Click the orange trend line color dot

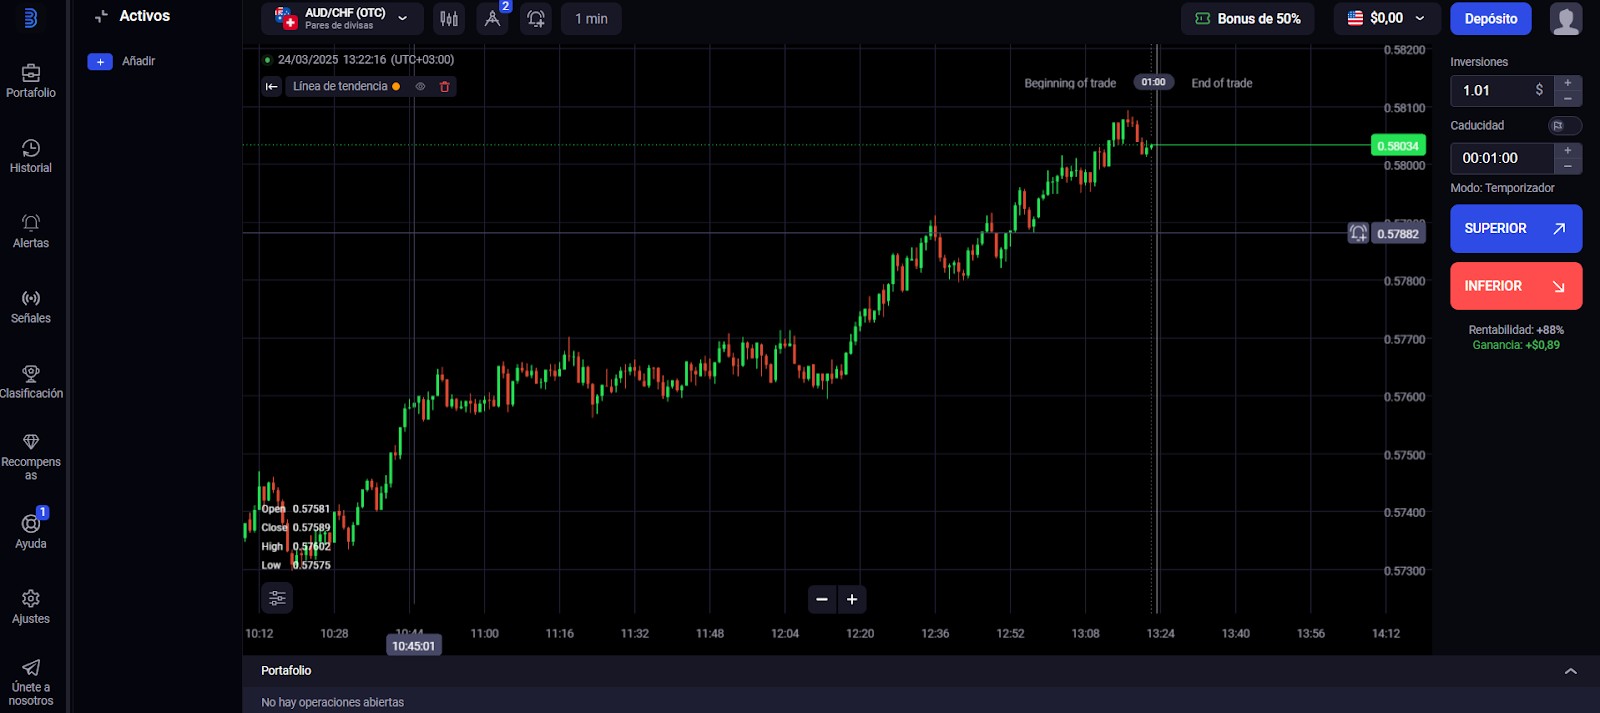(396, 87)
